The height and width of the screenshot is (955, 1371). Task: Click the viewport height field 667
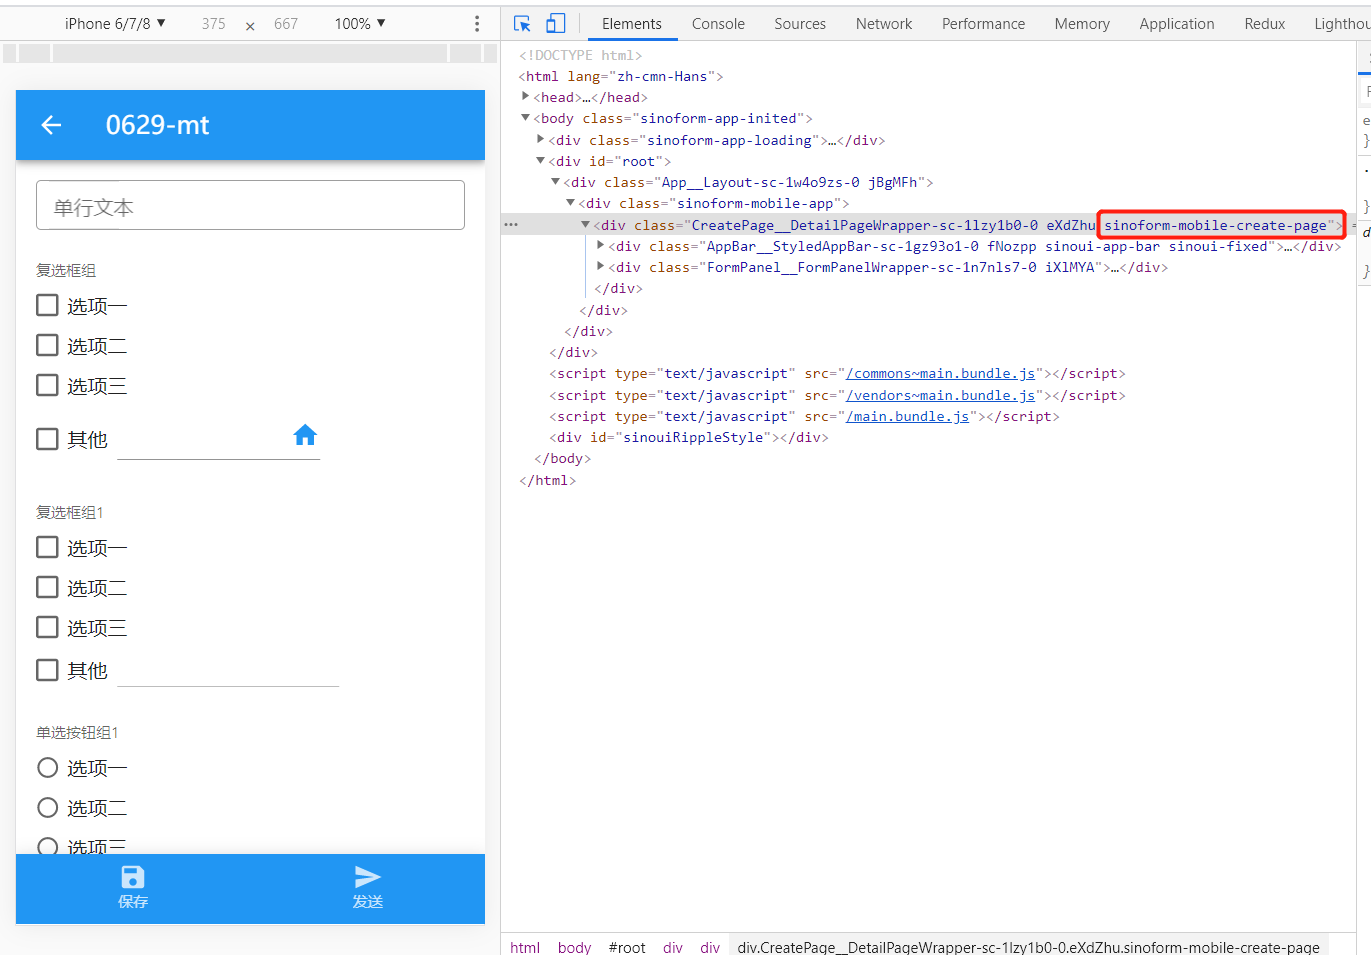tap(286, 24)
